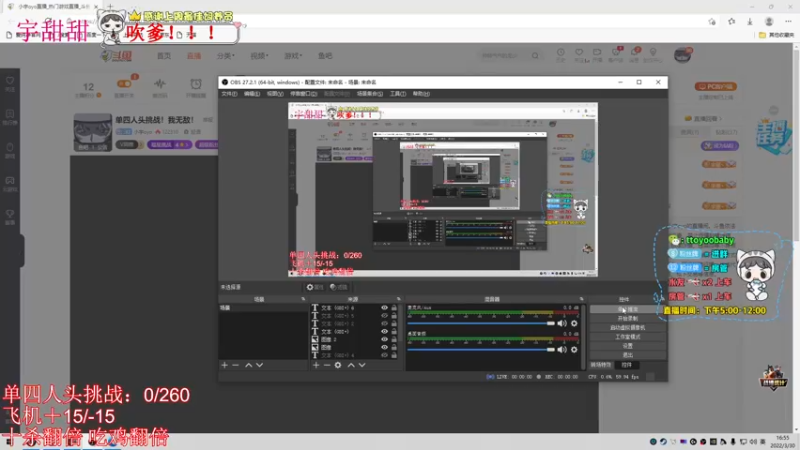Switch to 控件 tab in OBS
This screenshot has width=800, height=450.
click(x=627, y=365)
